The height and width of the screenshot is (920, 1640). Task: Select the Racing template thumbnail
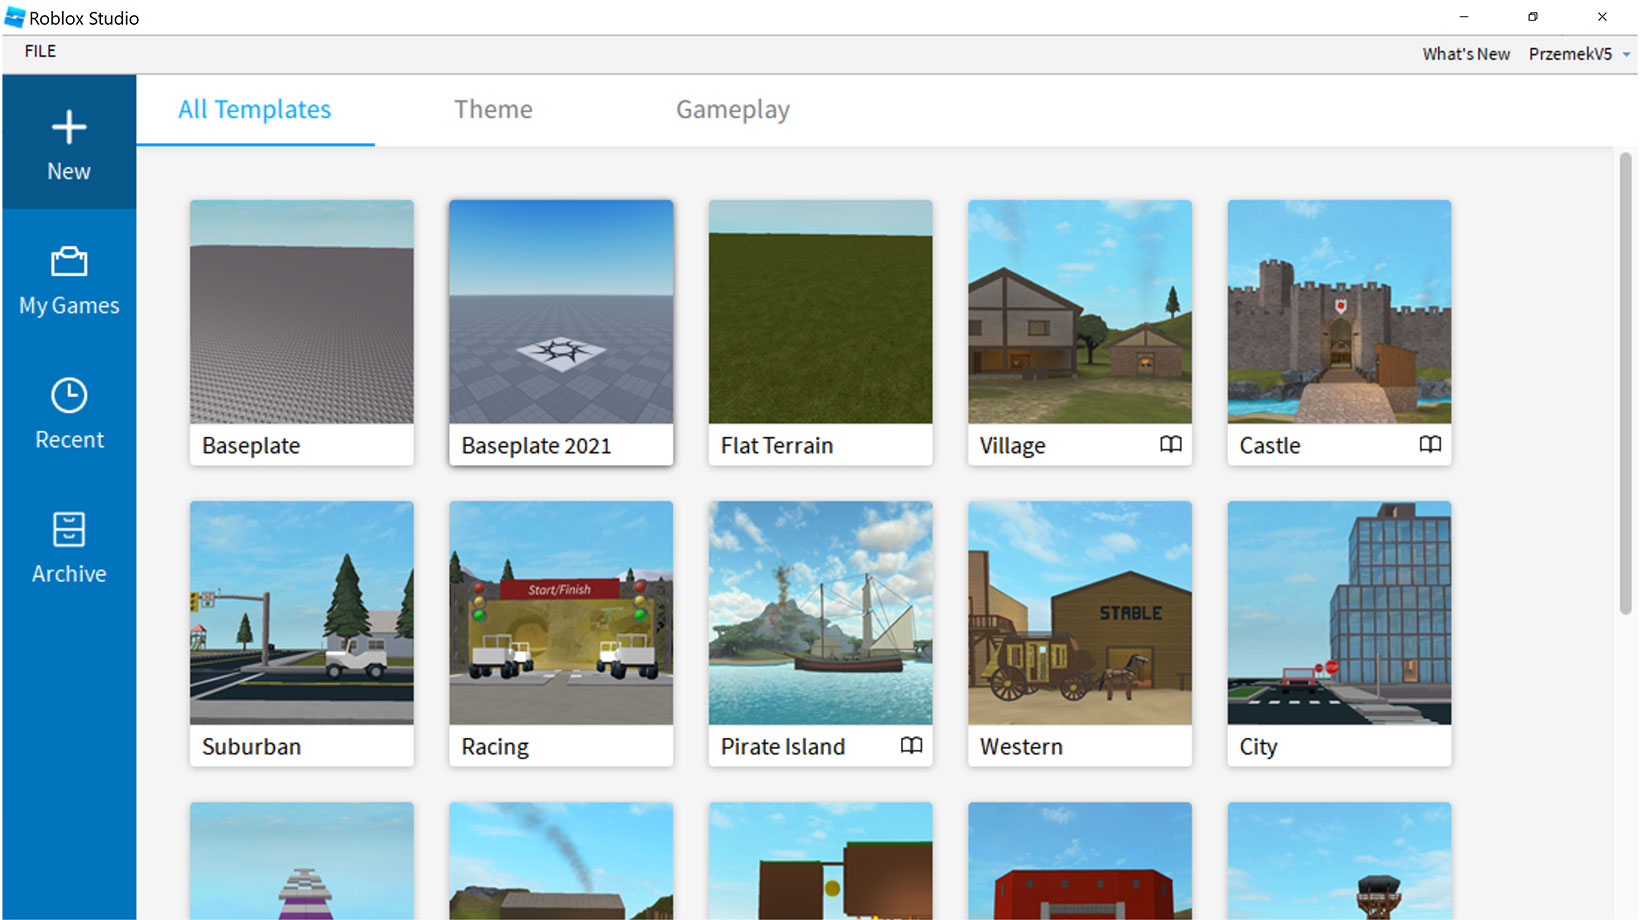point(561,612)
